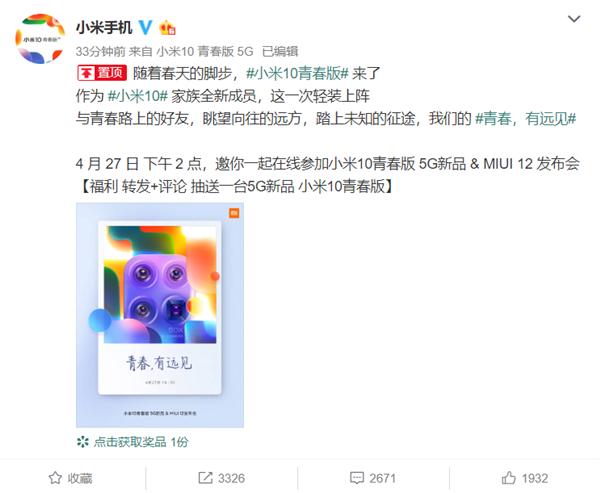
Task: Click the repost share icon
Action: tap(205, 478)
